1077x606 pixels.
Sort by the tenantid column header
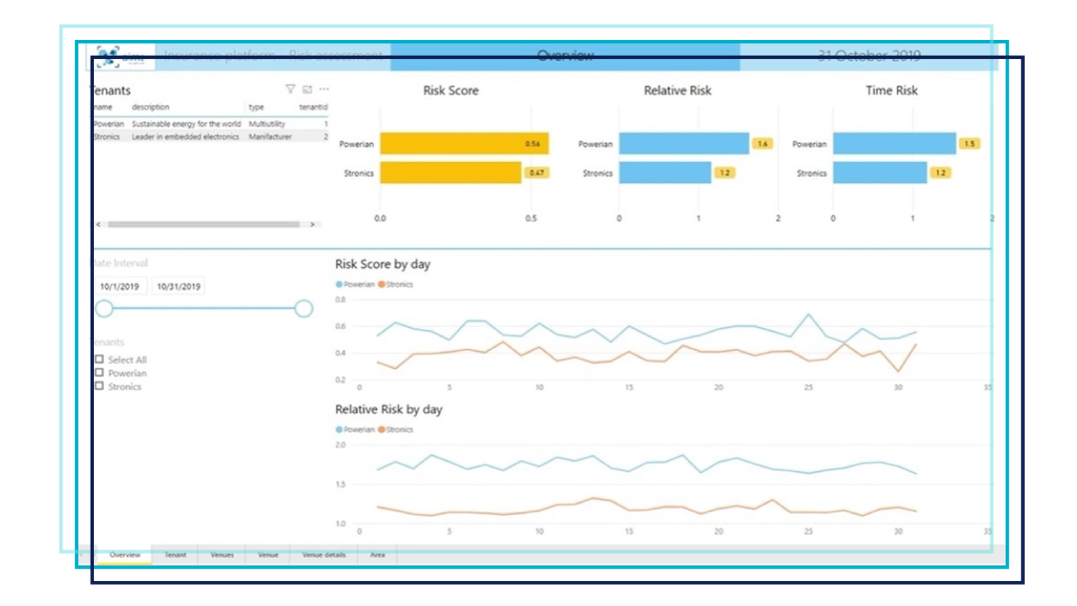tap(313, 107)
